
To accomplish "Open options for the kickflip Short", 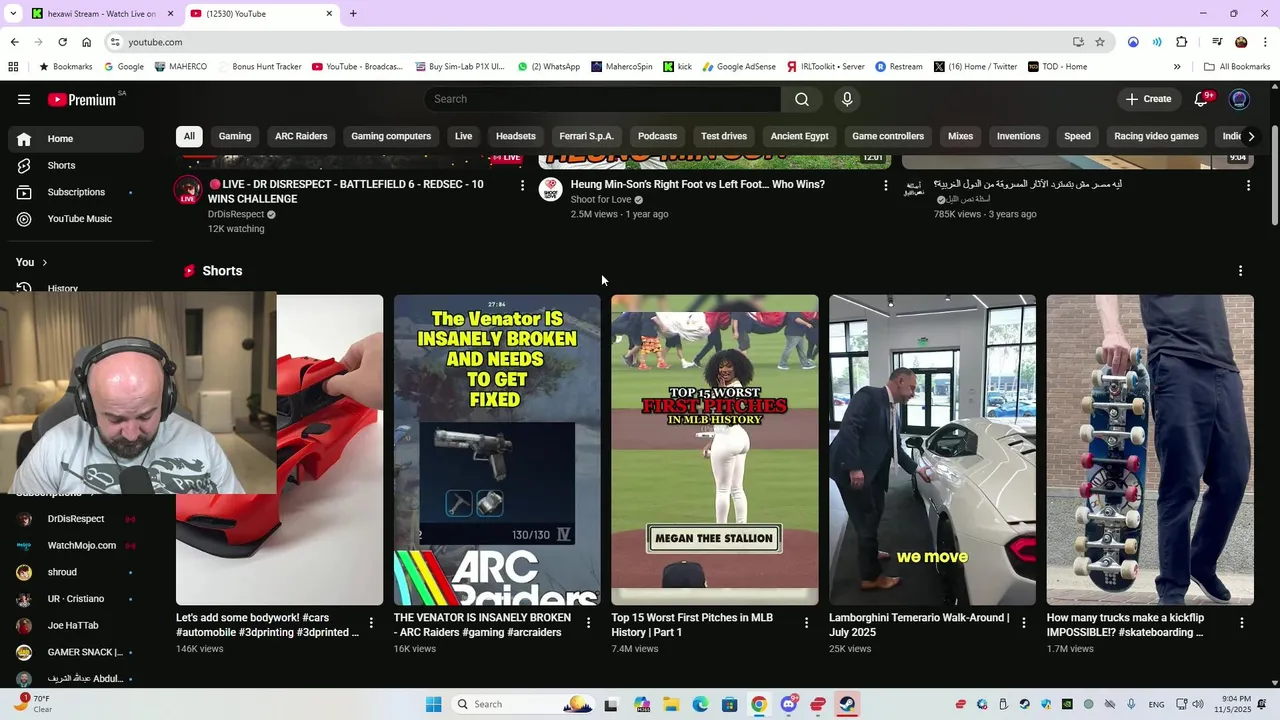I will (x=1242, y=623).
